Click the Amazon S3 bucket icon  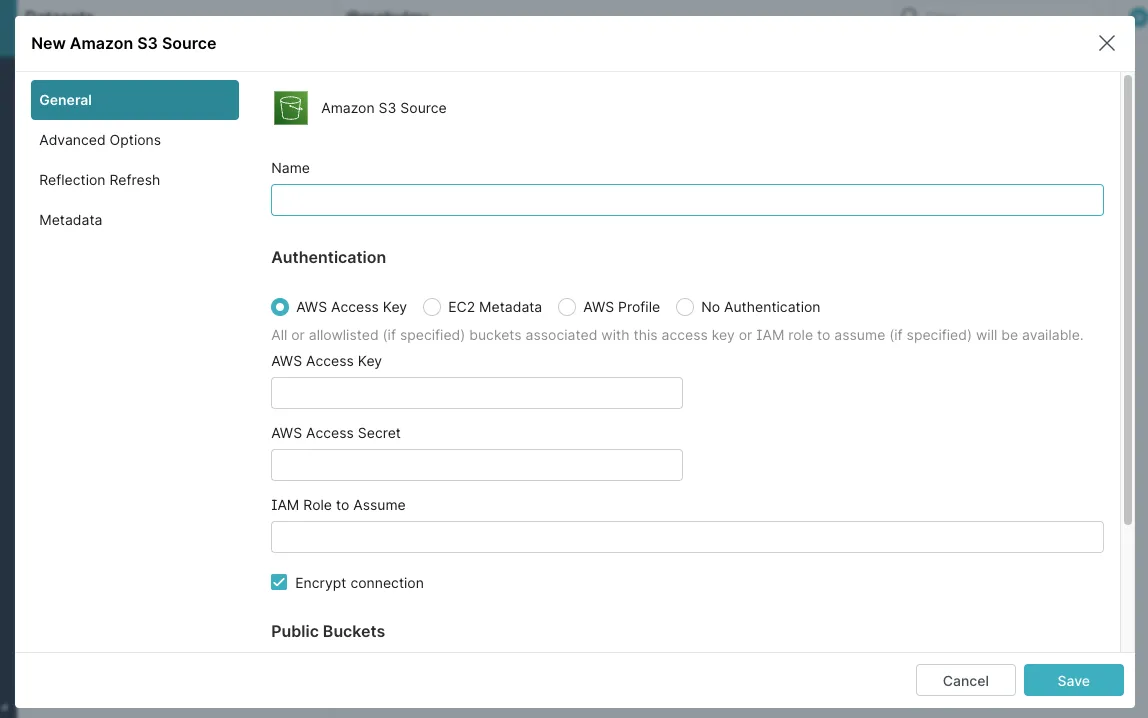pos(291,108)
